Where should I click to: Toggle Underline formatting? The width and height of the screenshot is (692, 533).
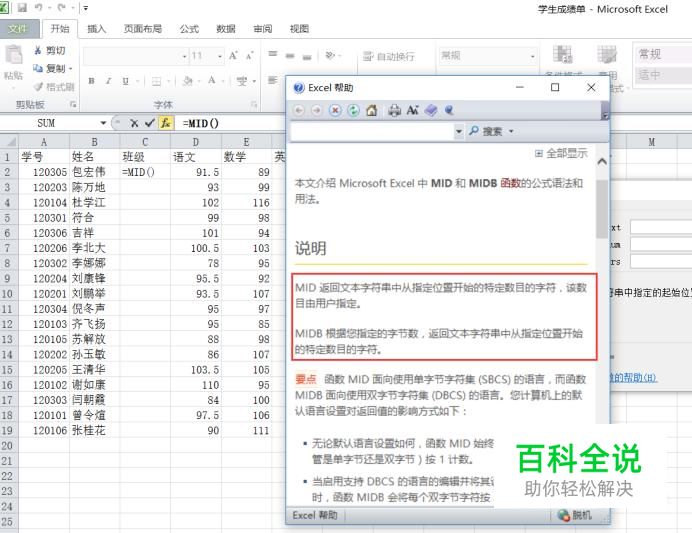(125, 81)
